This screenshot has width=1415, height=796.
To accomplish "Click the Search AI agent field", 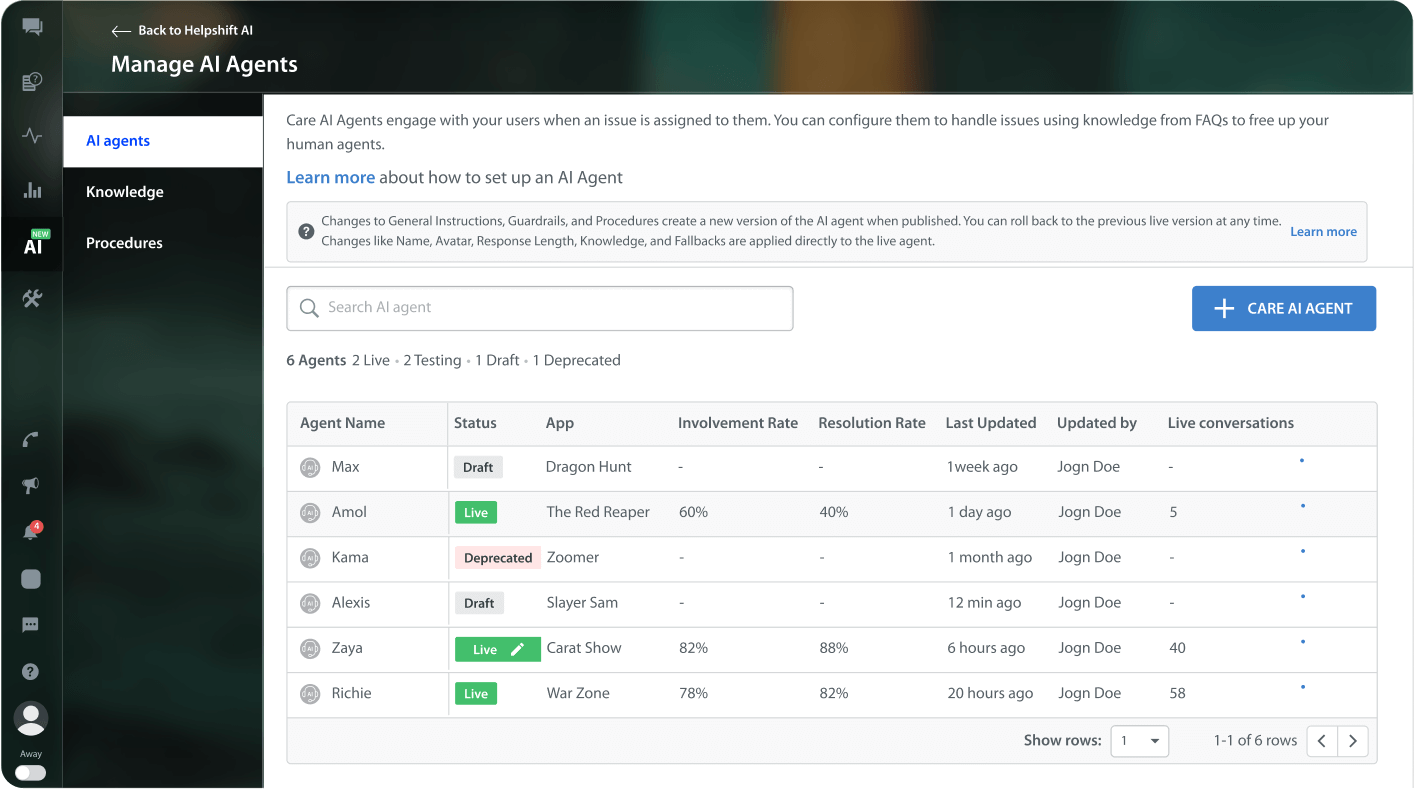I will (540, 308).
